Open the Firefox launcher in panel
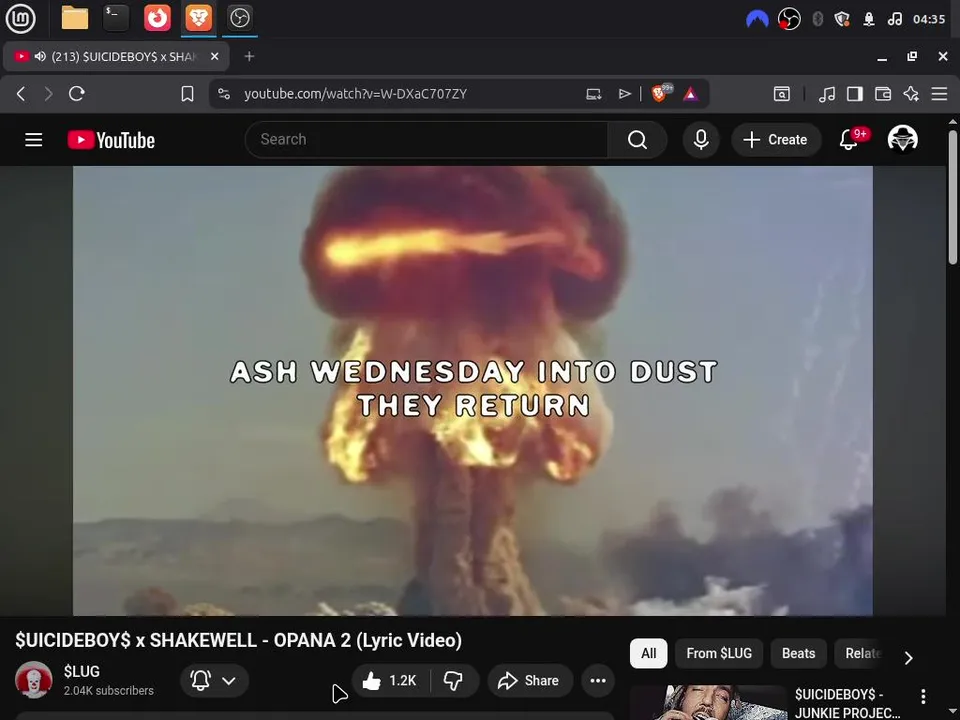Screen dimensions: 960x720 (x=157, y=18)
